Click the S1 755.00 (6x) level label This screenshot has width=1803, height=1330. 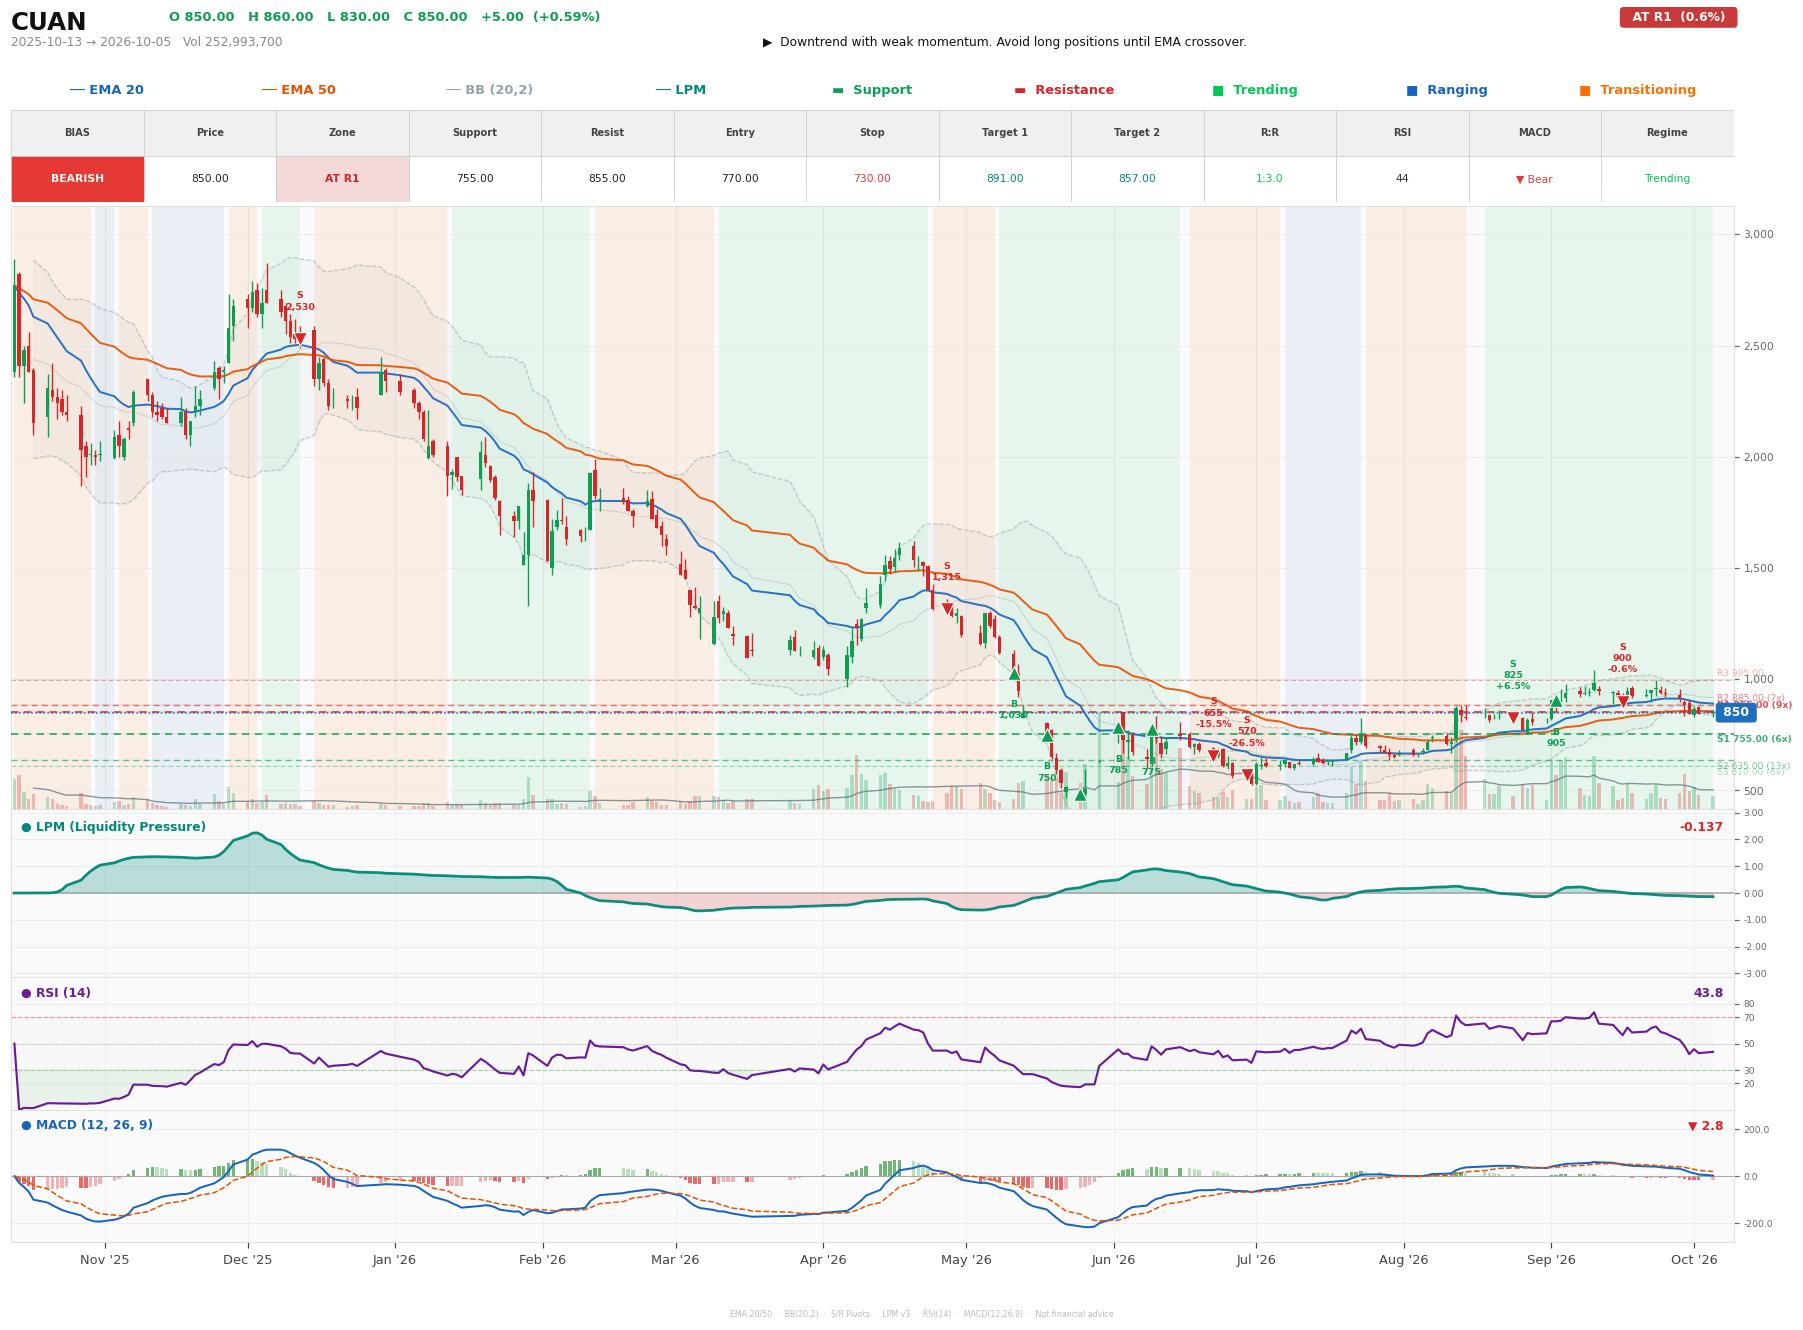click(1754, 739)
